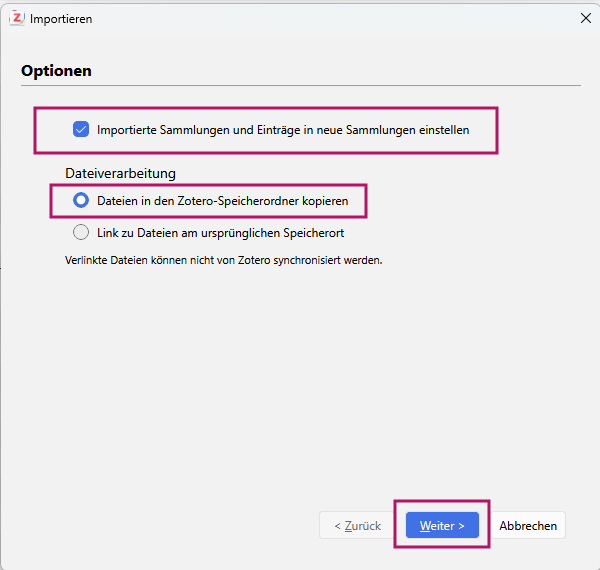
Task: Click the 'Verlinkte Dateien können nicht' note
Action: pos(223,260)
